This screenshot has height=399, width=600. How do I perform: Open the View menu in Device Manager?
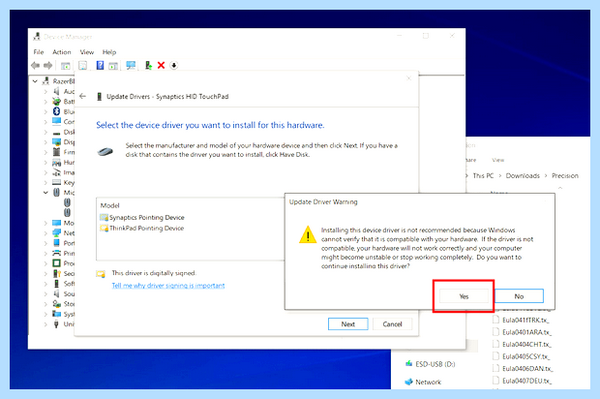coord(87,52)
